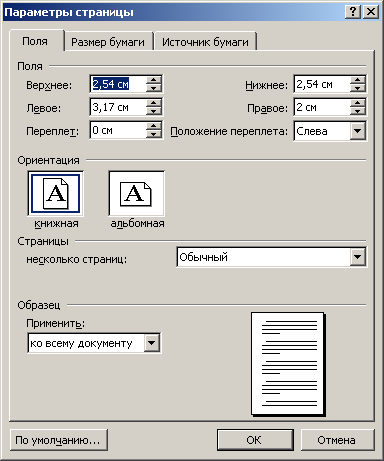Click the Параметры страницы title bar text
The height and width of the screenshot is (461, 384).
pyautogui.click(x=69, y=12)
